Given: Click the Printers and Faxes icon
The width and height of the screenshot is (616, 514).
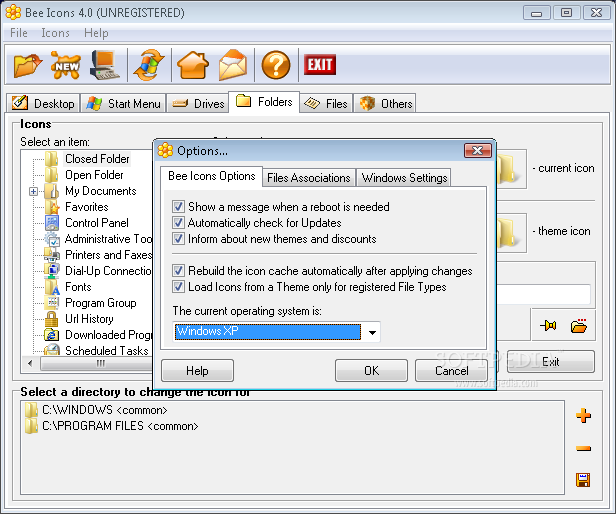Looking at the screenshot, I should pyautogui.click(x=52, y=255).
